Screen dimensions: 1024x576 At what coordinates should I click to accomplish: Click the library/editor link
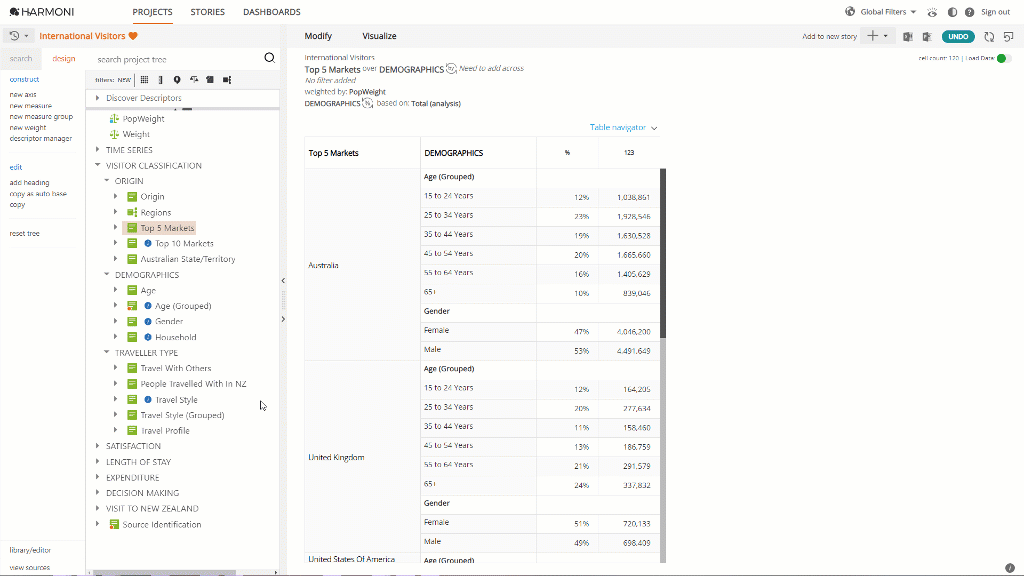(x=30, y=550)
